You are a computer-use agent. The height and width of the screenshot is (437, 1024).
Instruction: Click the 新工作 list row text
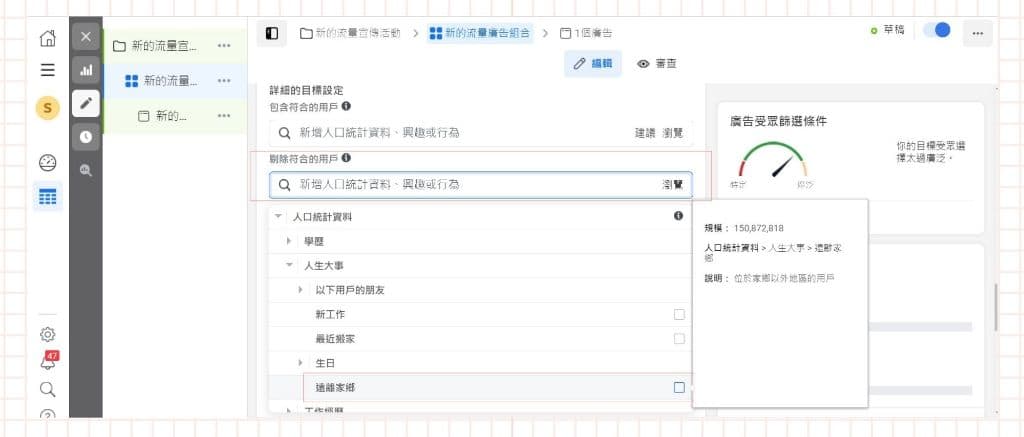[x=330, y=314]
